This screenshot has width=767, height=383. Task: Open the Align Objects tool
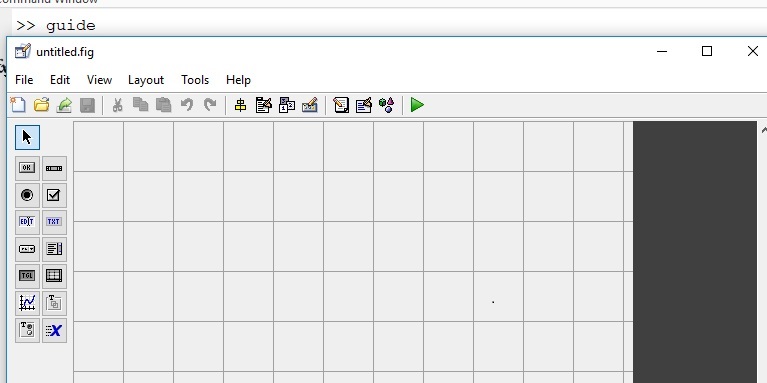(240, 105)
